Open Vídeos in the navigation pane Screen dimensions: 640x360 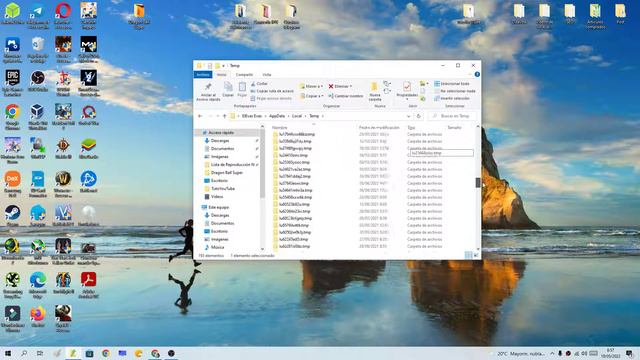(x=217, y=197)
